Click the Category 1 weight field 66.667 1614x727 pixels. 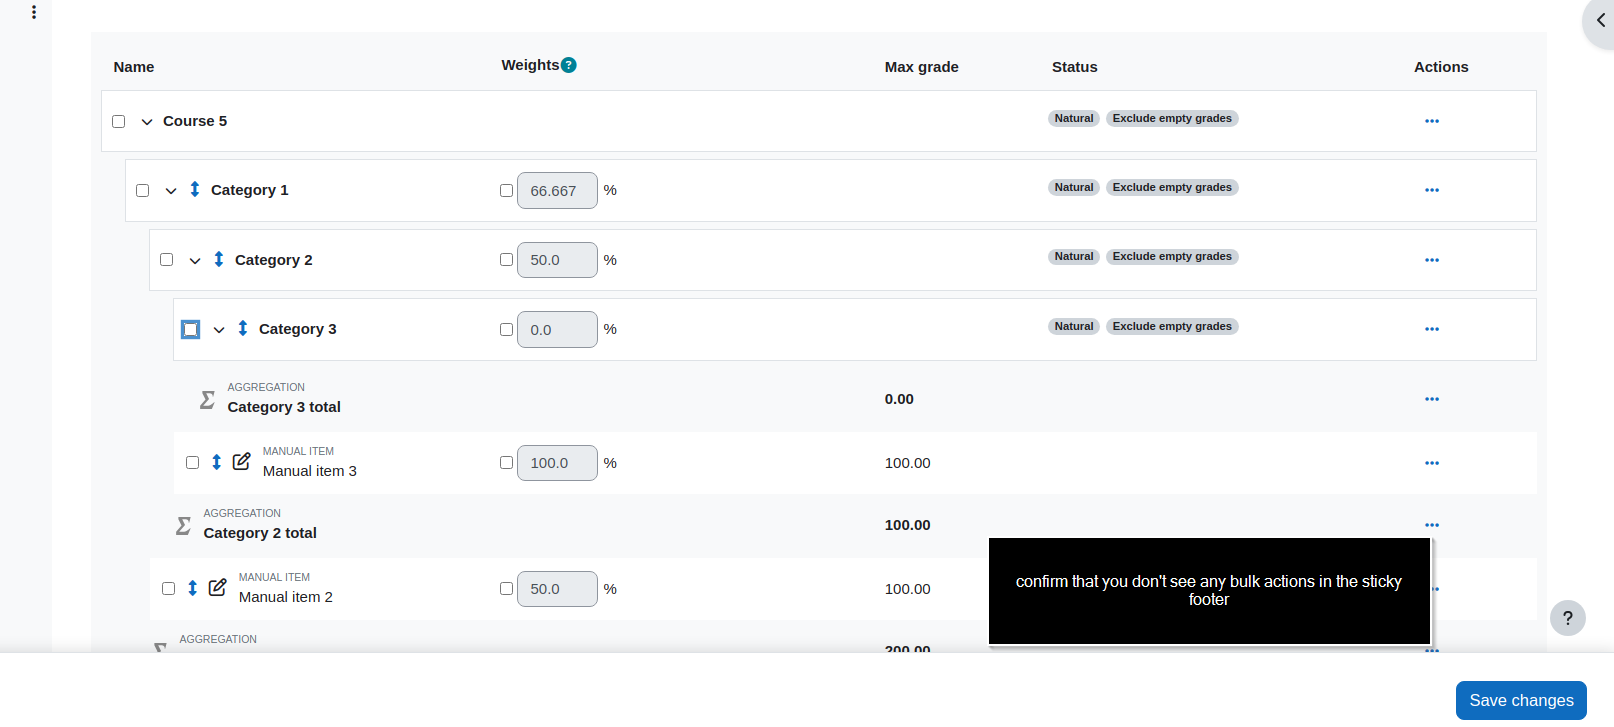click(x=557, y=191)
